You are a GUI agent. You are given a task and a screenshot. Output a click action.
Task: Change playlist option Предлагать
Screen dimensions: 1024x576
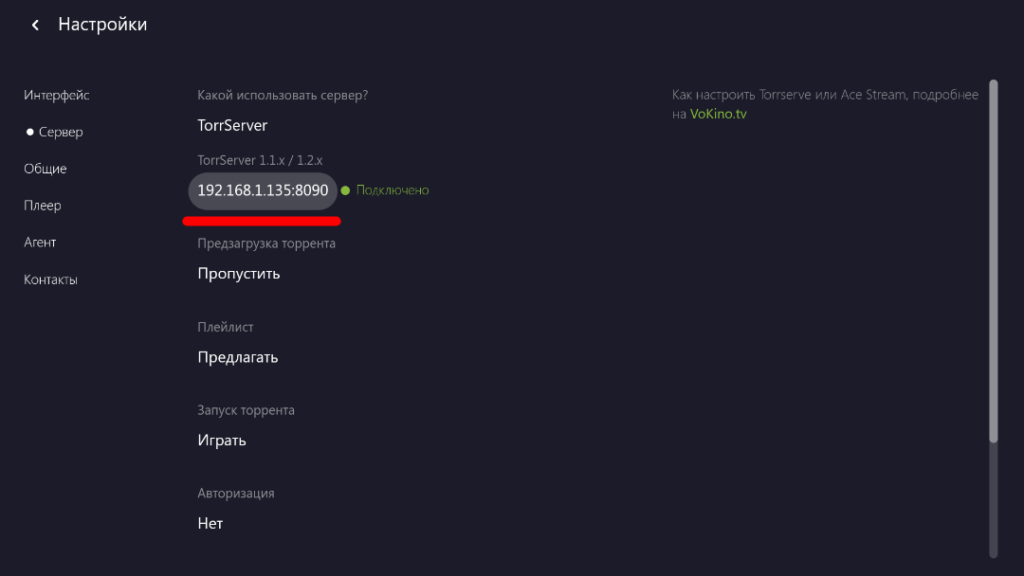tap(238, 357)
